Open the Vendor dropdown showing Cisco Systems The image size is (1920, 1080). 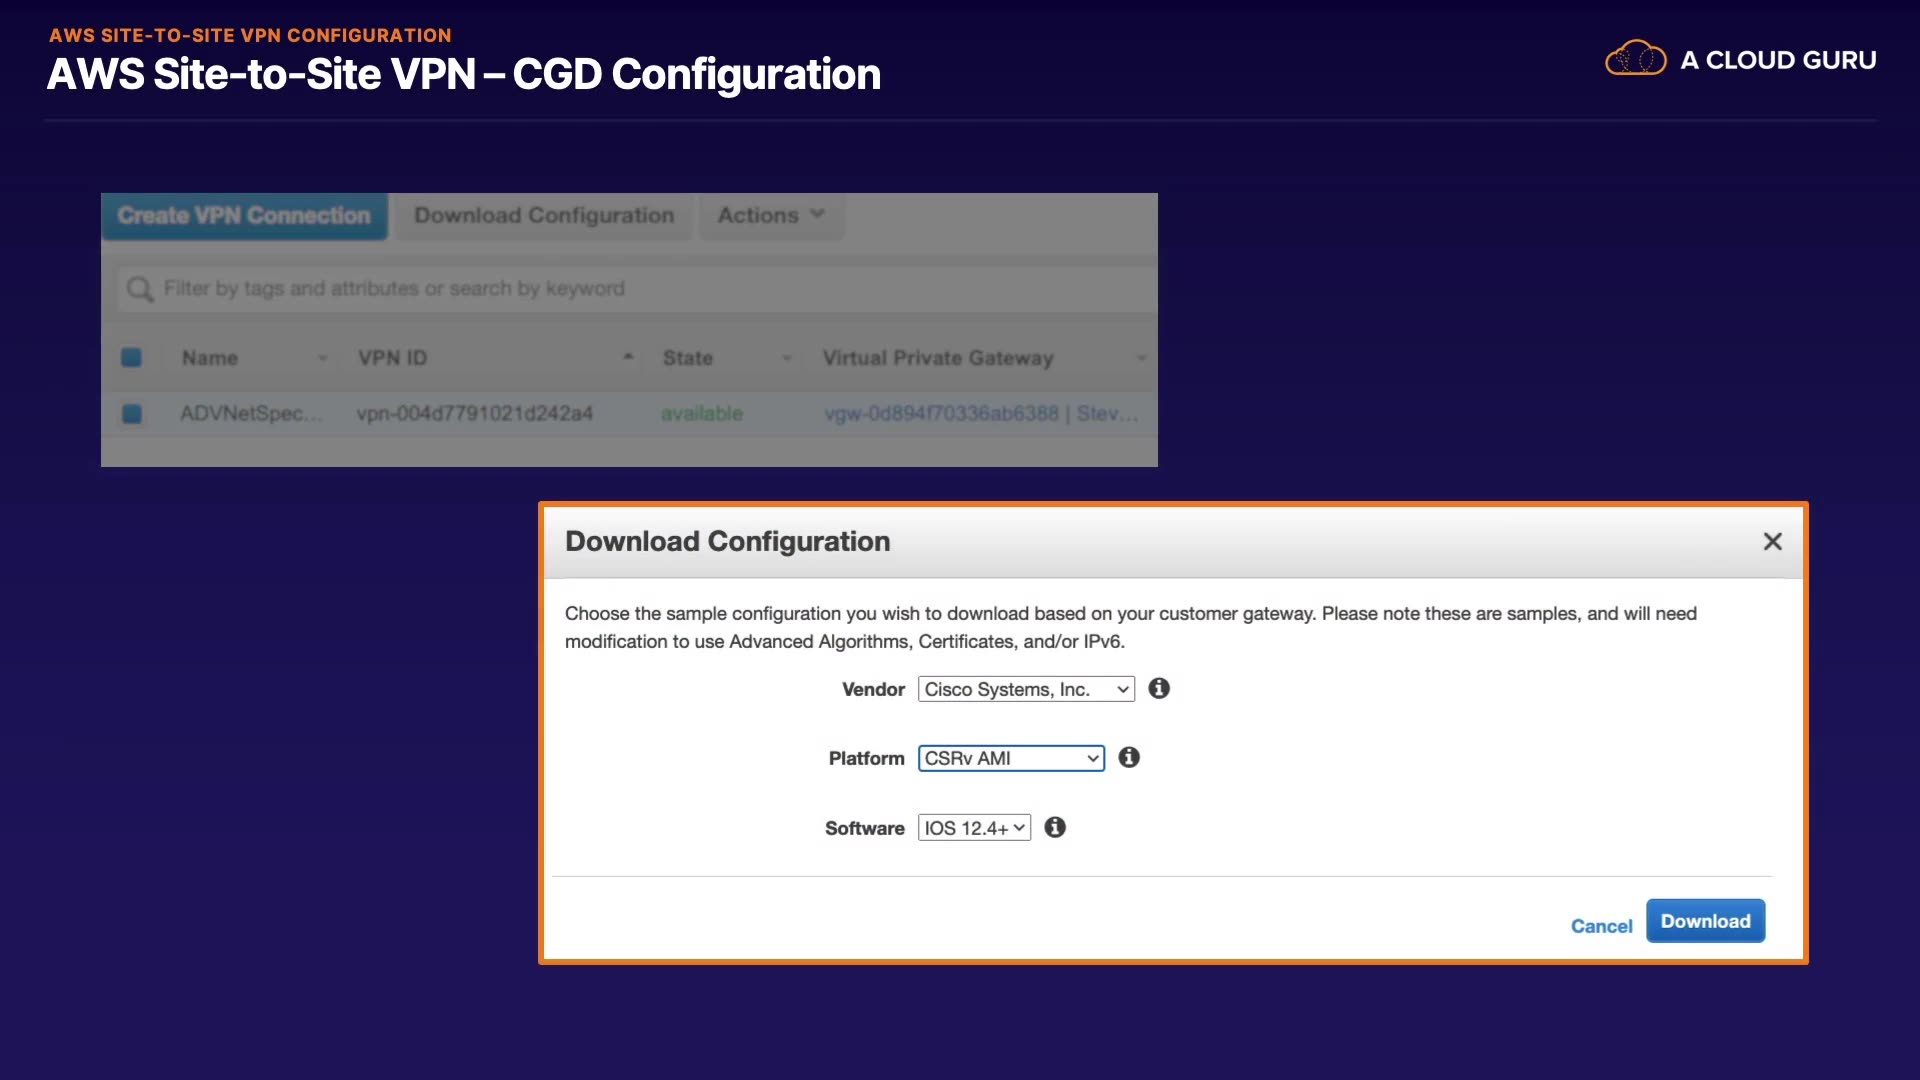(1026, 689)
